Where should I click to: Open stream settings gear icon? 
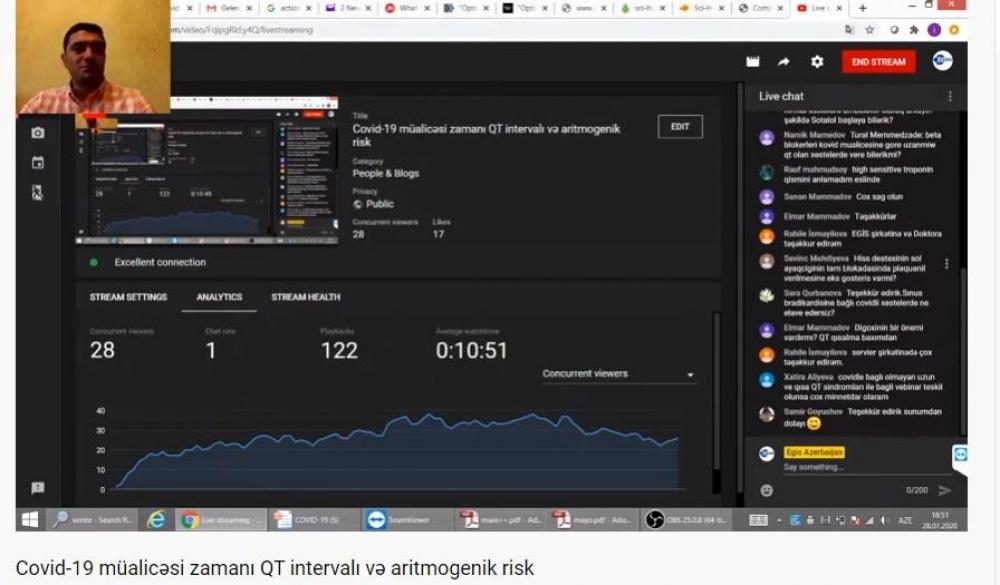click(x=817, y=62)
